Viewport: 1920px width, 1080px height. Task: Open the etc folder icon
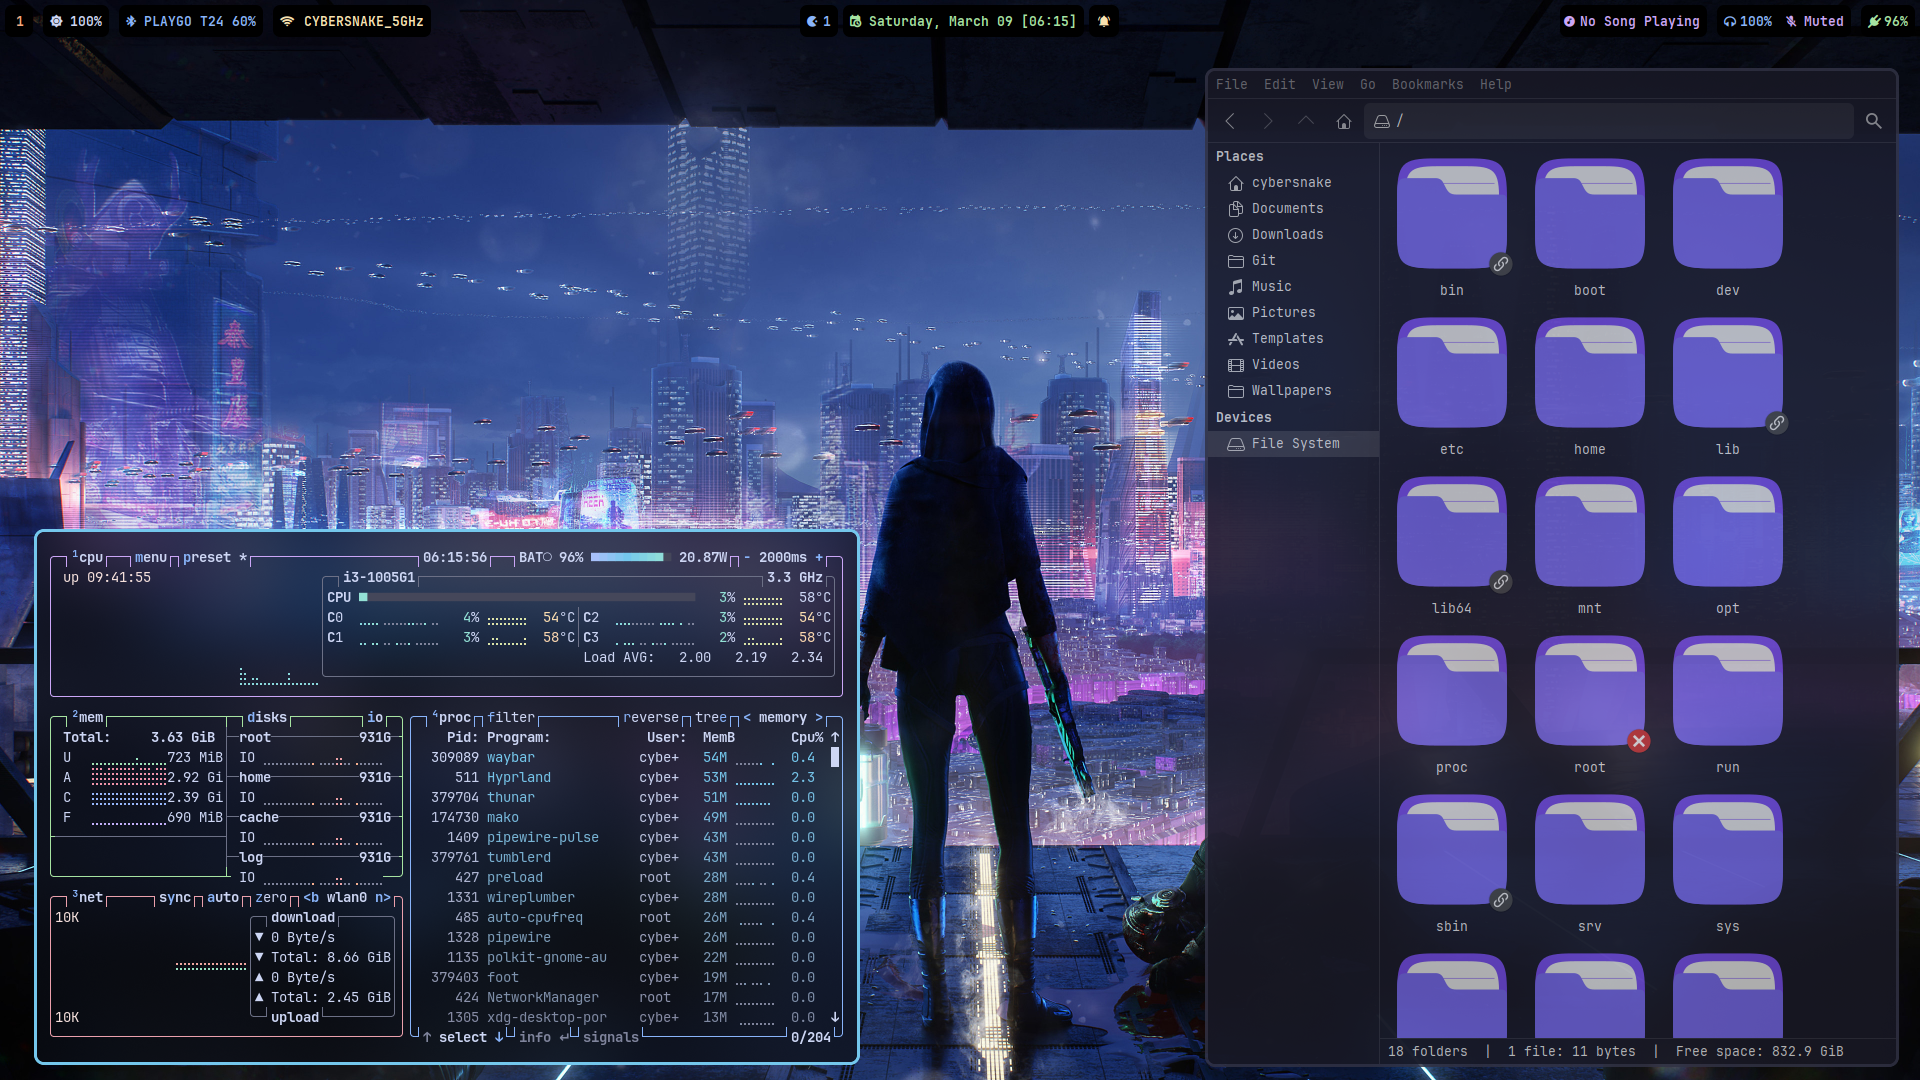tap(1452, 374)
